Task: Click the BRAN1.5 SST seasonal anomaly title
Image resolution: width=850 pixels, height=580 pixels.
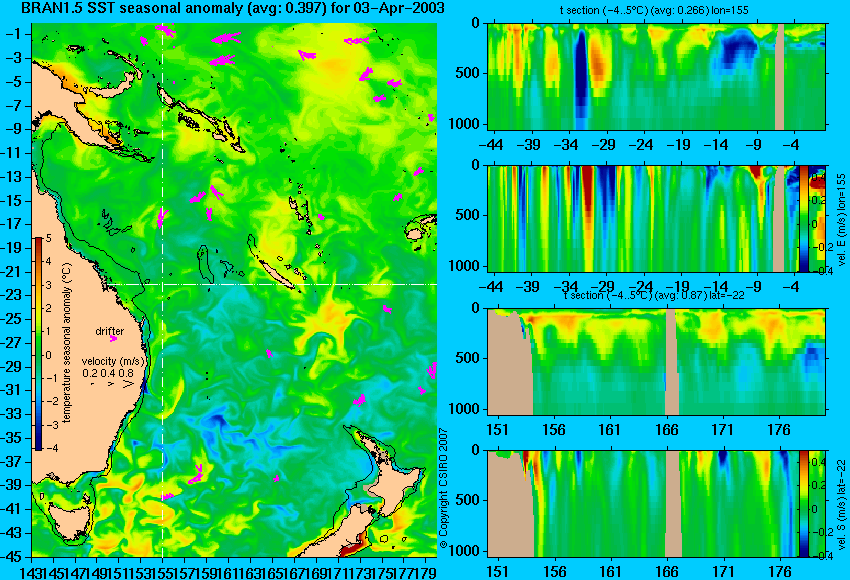Action: click(233, 8)
